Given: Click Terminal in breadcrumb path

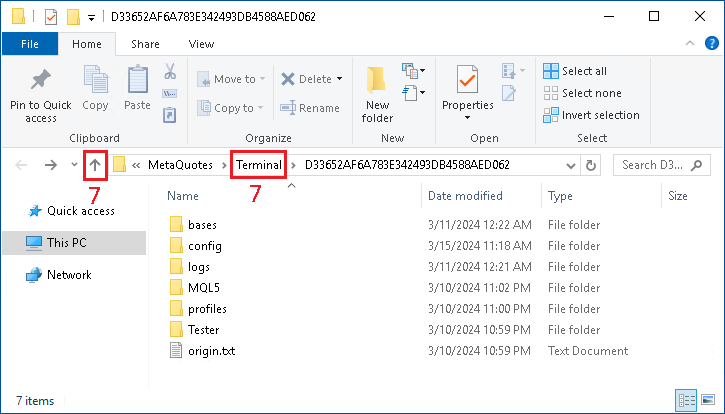Looking at the screenshot, I should tap(258, 165).
